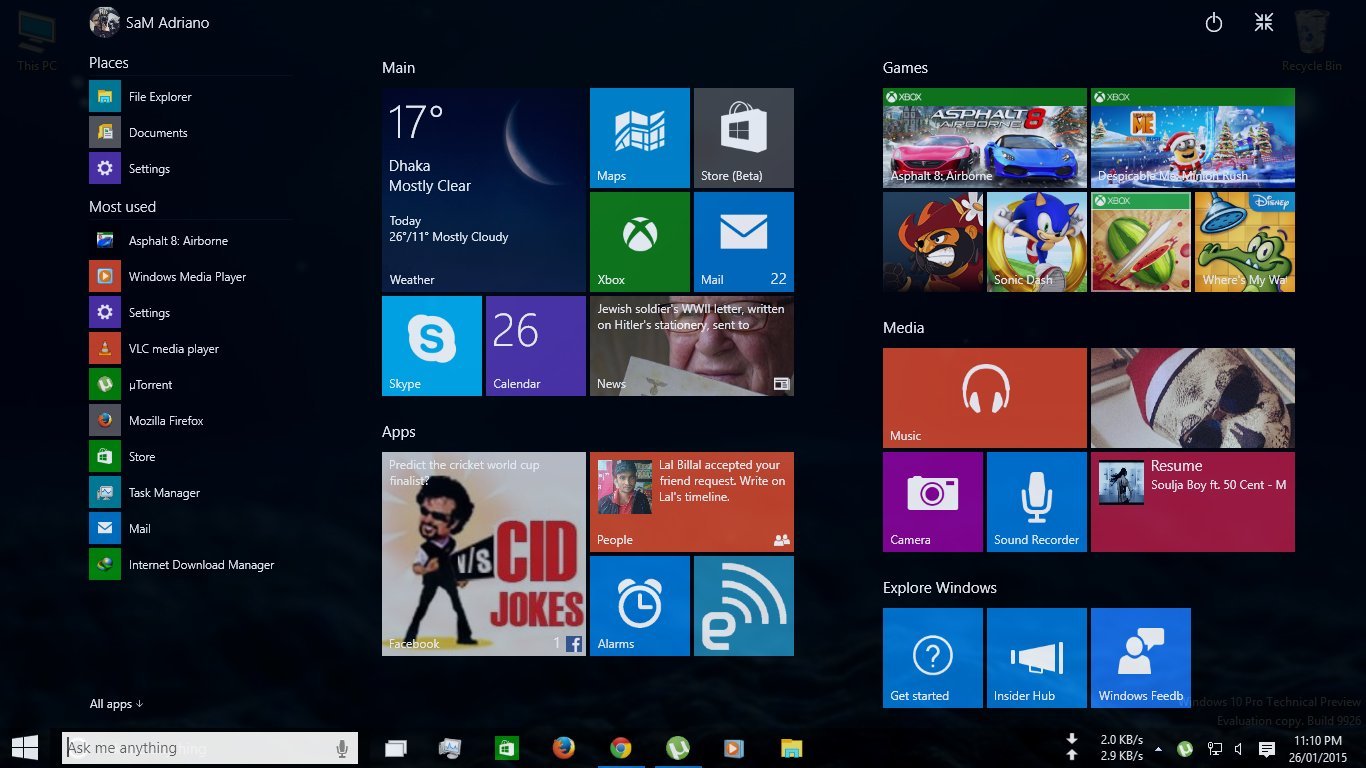Click the Ask me anything search box
The height and width of the screenshot is (768, 1366).
pyautogui.click(x=210, y=748)
